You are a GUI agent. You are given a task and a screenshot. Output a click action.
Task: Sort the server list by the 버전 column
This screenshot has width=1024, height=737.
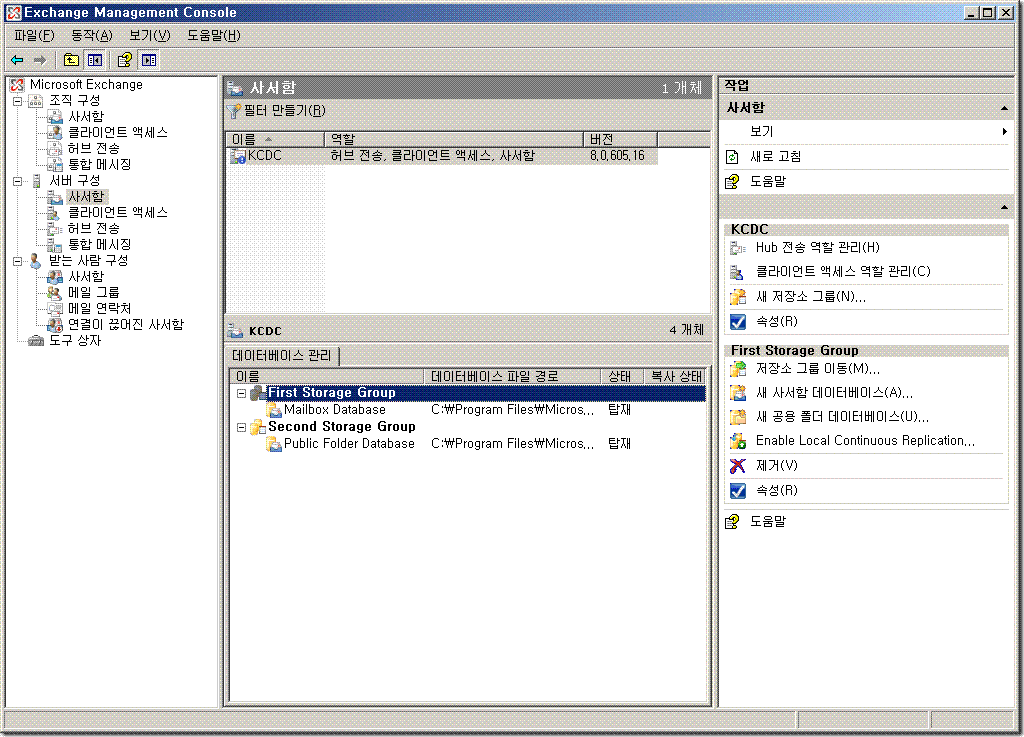pyautogui.click(x=620, y=139)
